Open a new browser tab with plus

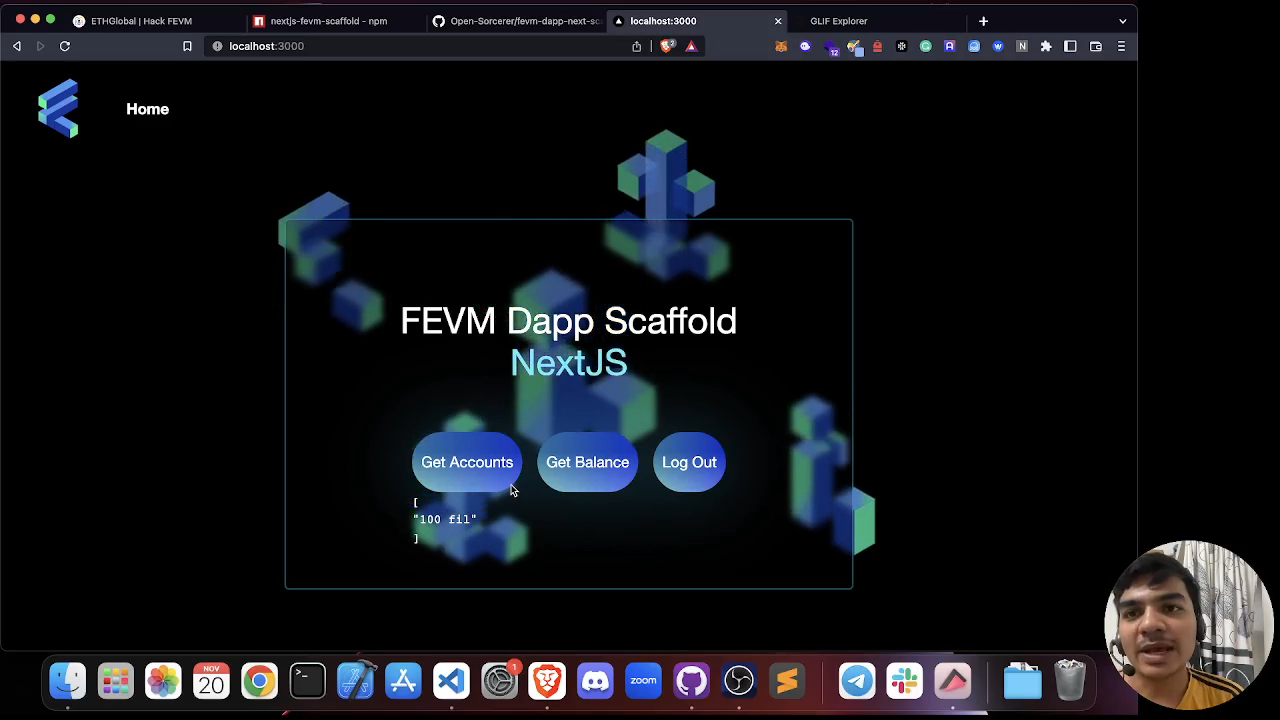[x=983, y=21]
